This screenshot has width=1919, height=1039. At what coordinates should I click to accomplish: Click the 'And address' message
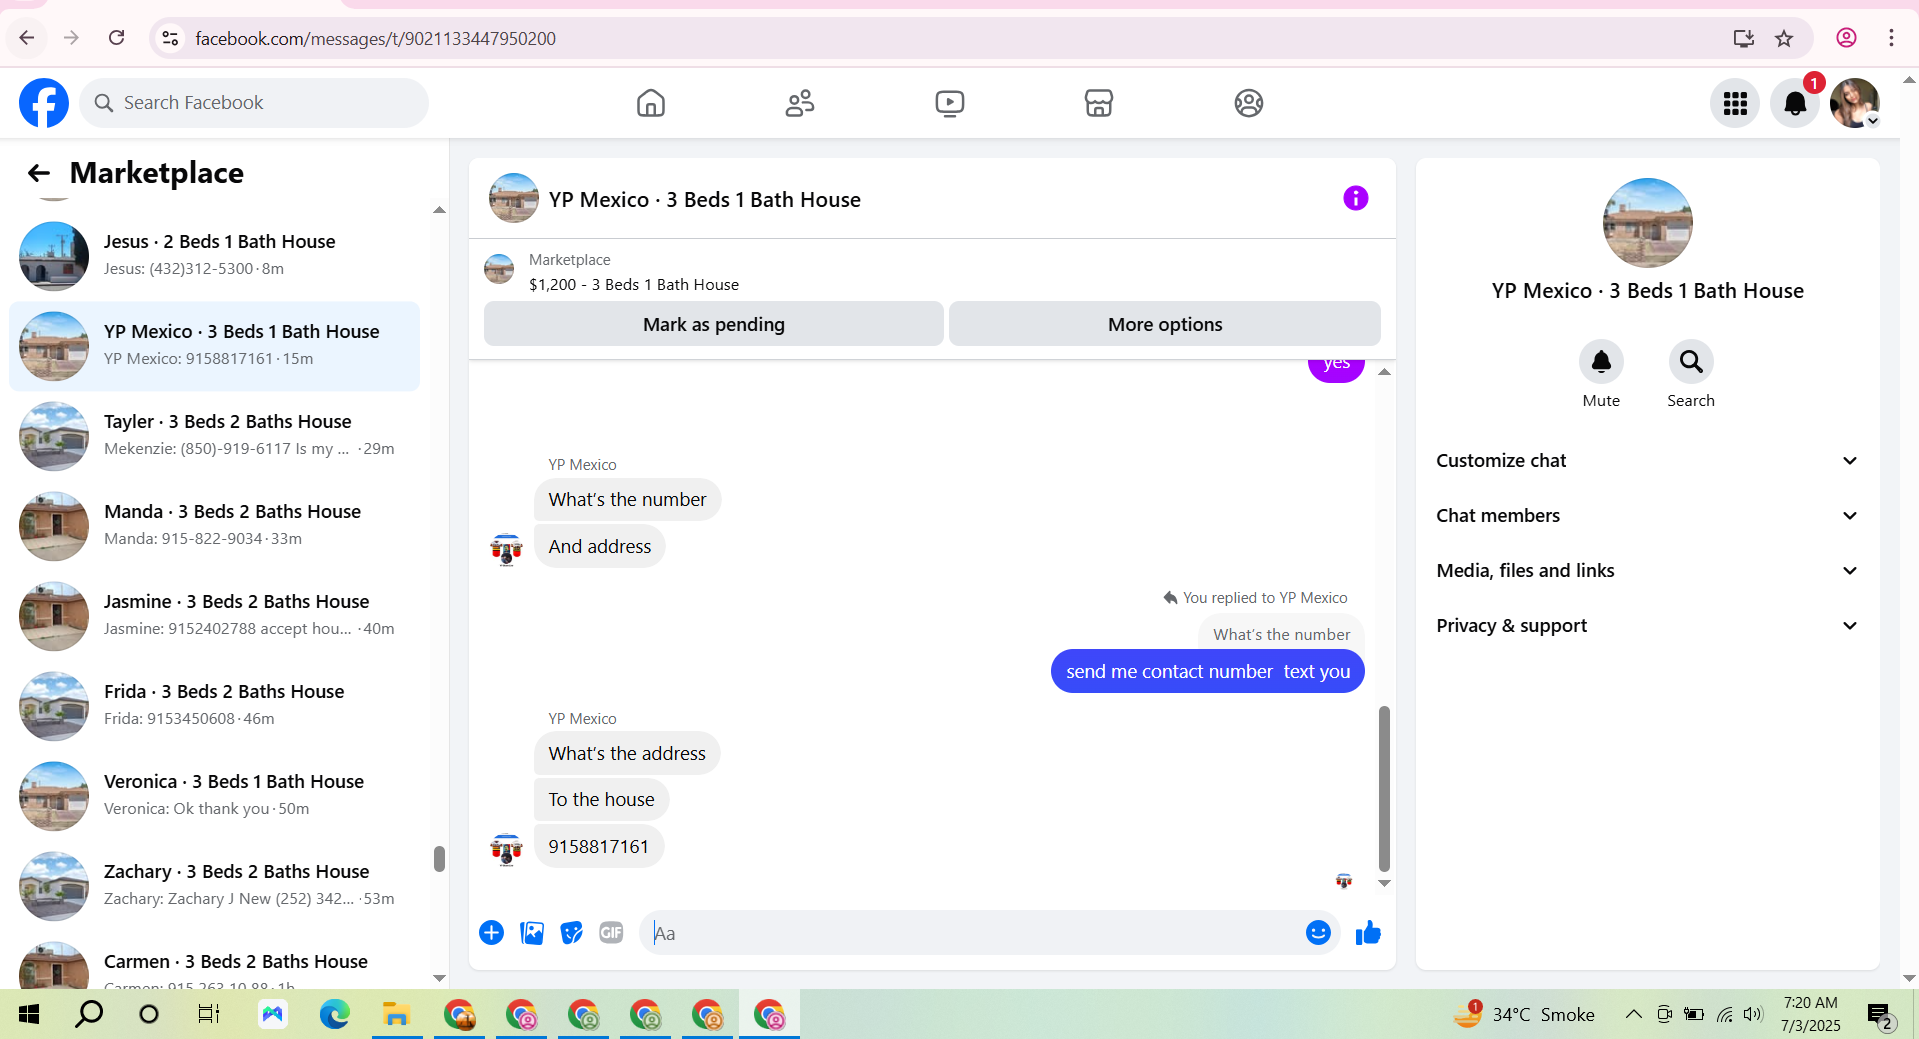pos(600,547)
